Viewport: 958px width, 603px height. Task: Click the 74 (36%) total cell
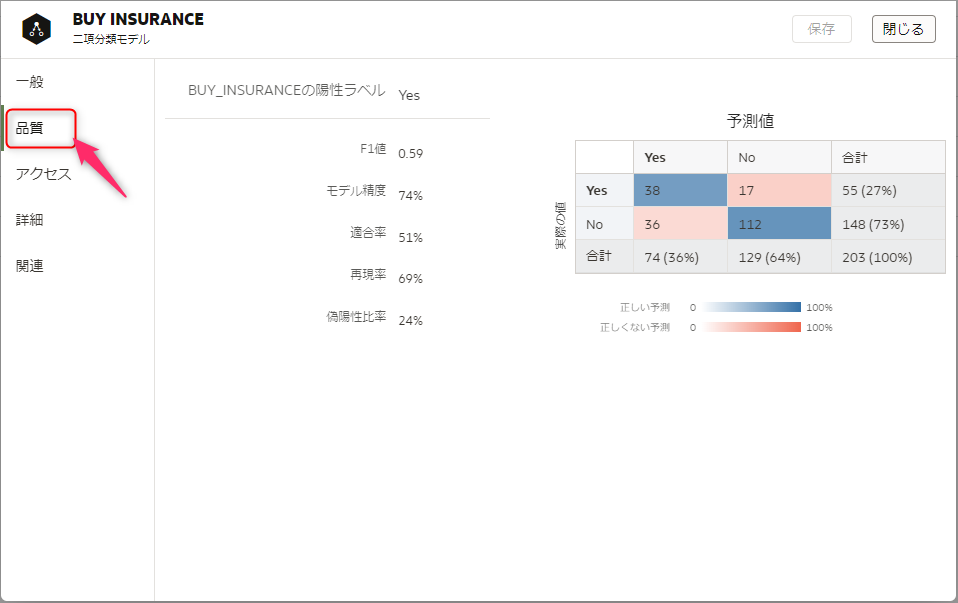point(680,257)
